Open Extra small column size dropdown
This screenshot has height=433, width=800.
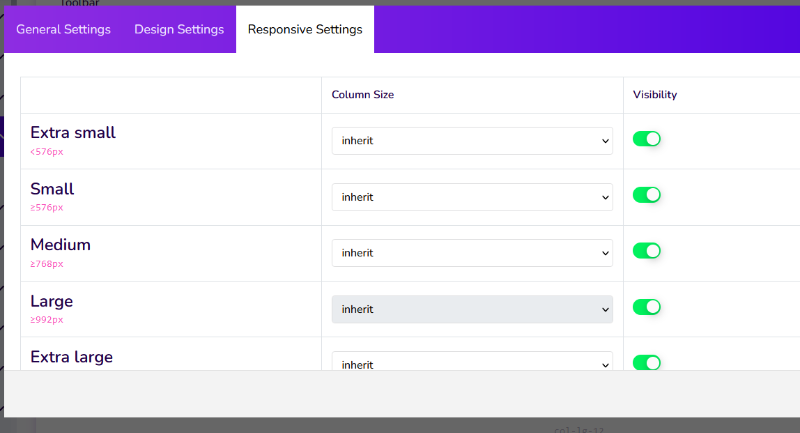click(x=472, y=141)
